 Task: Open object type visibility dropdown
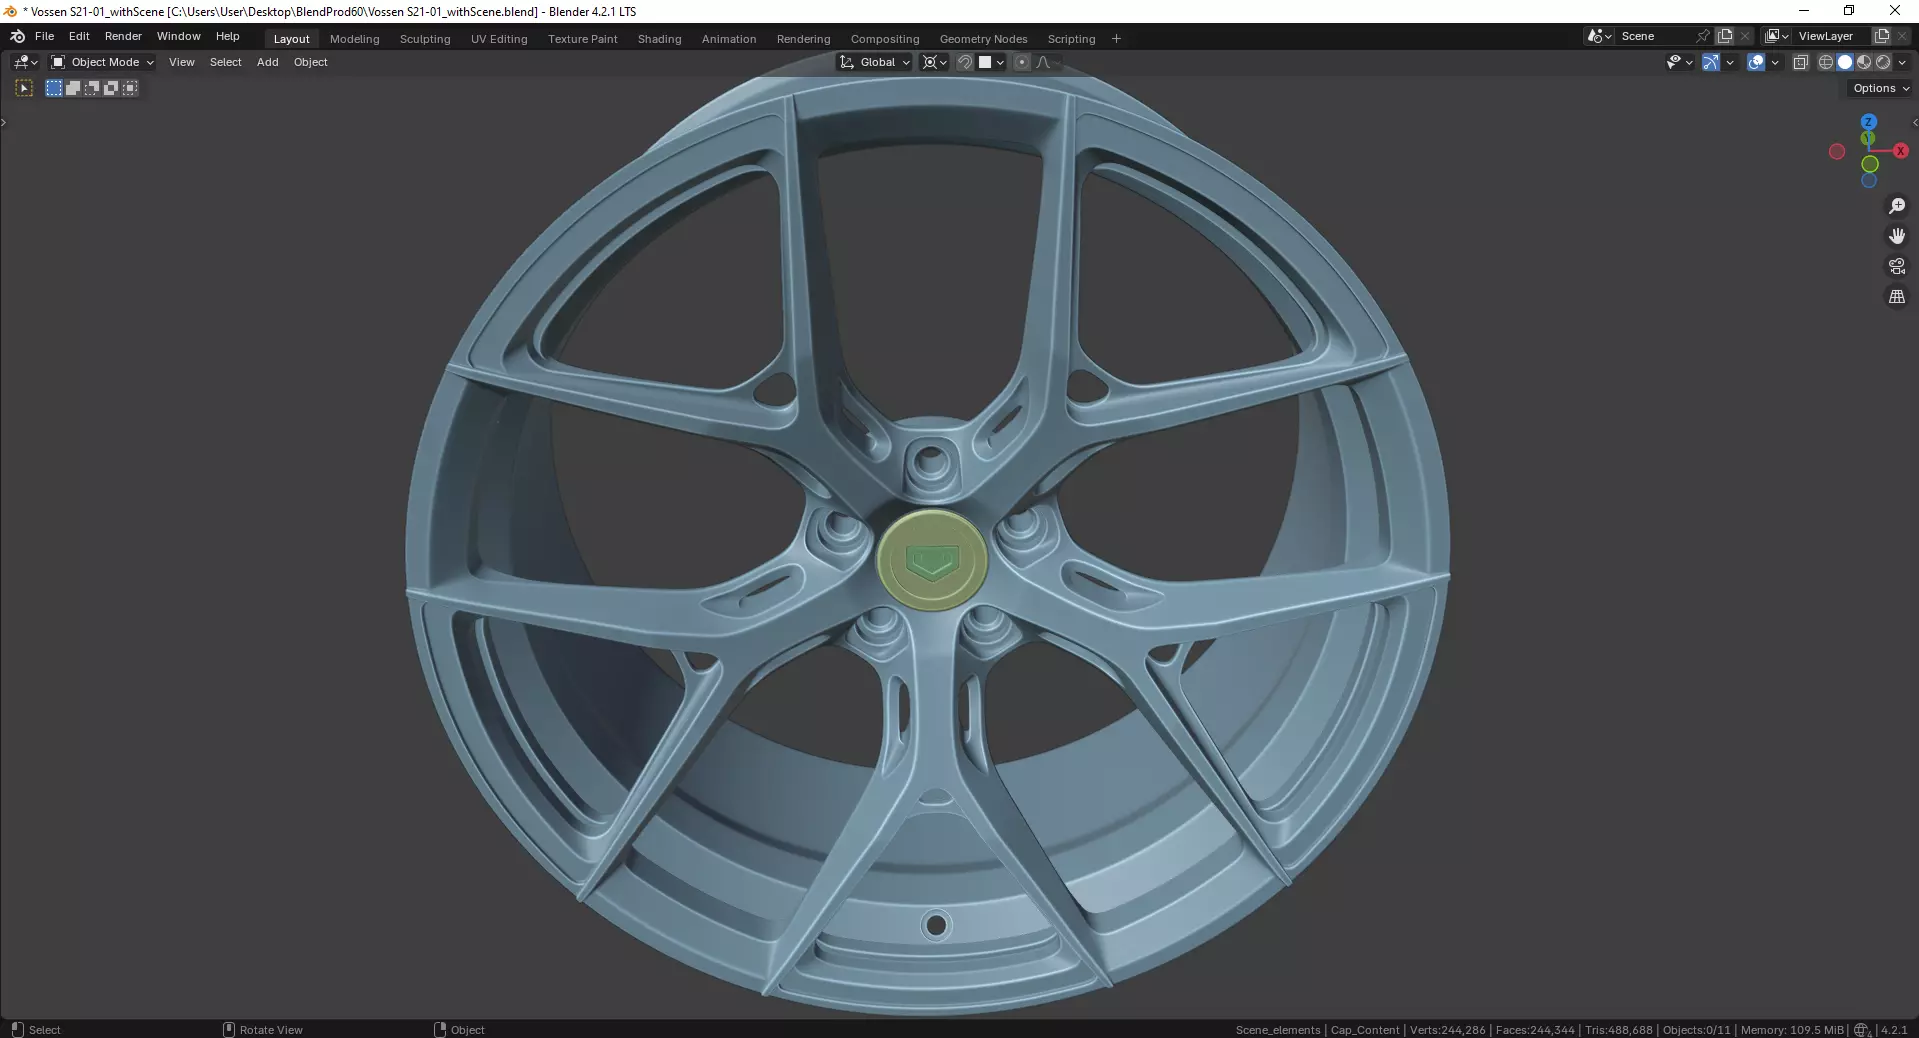(x=1680, y=62)
